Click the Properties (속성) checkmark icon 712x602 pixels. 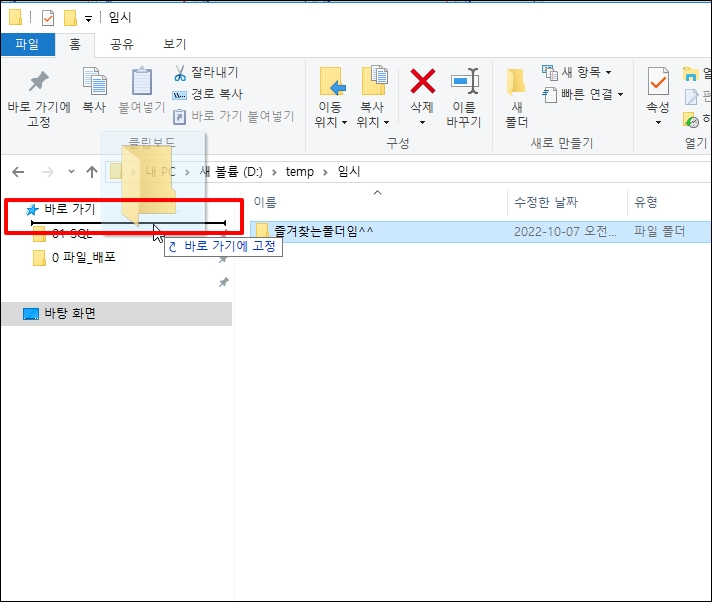(658, 81)
